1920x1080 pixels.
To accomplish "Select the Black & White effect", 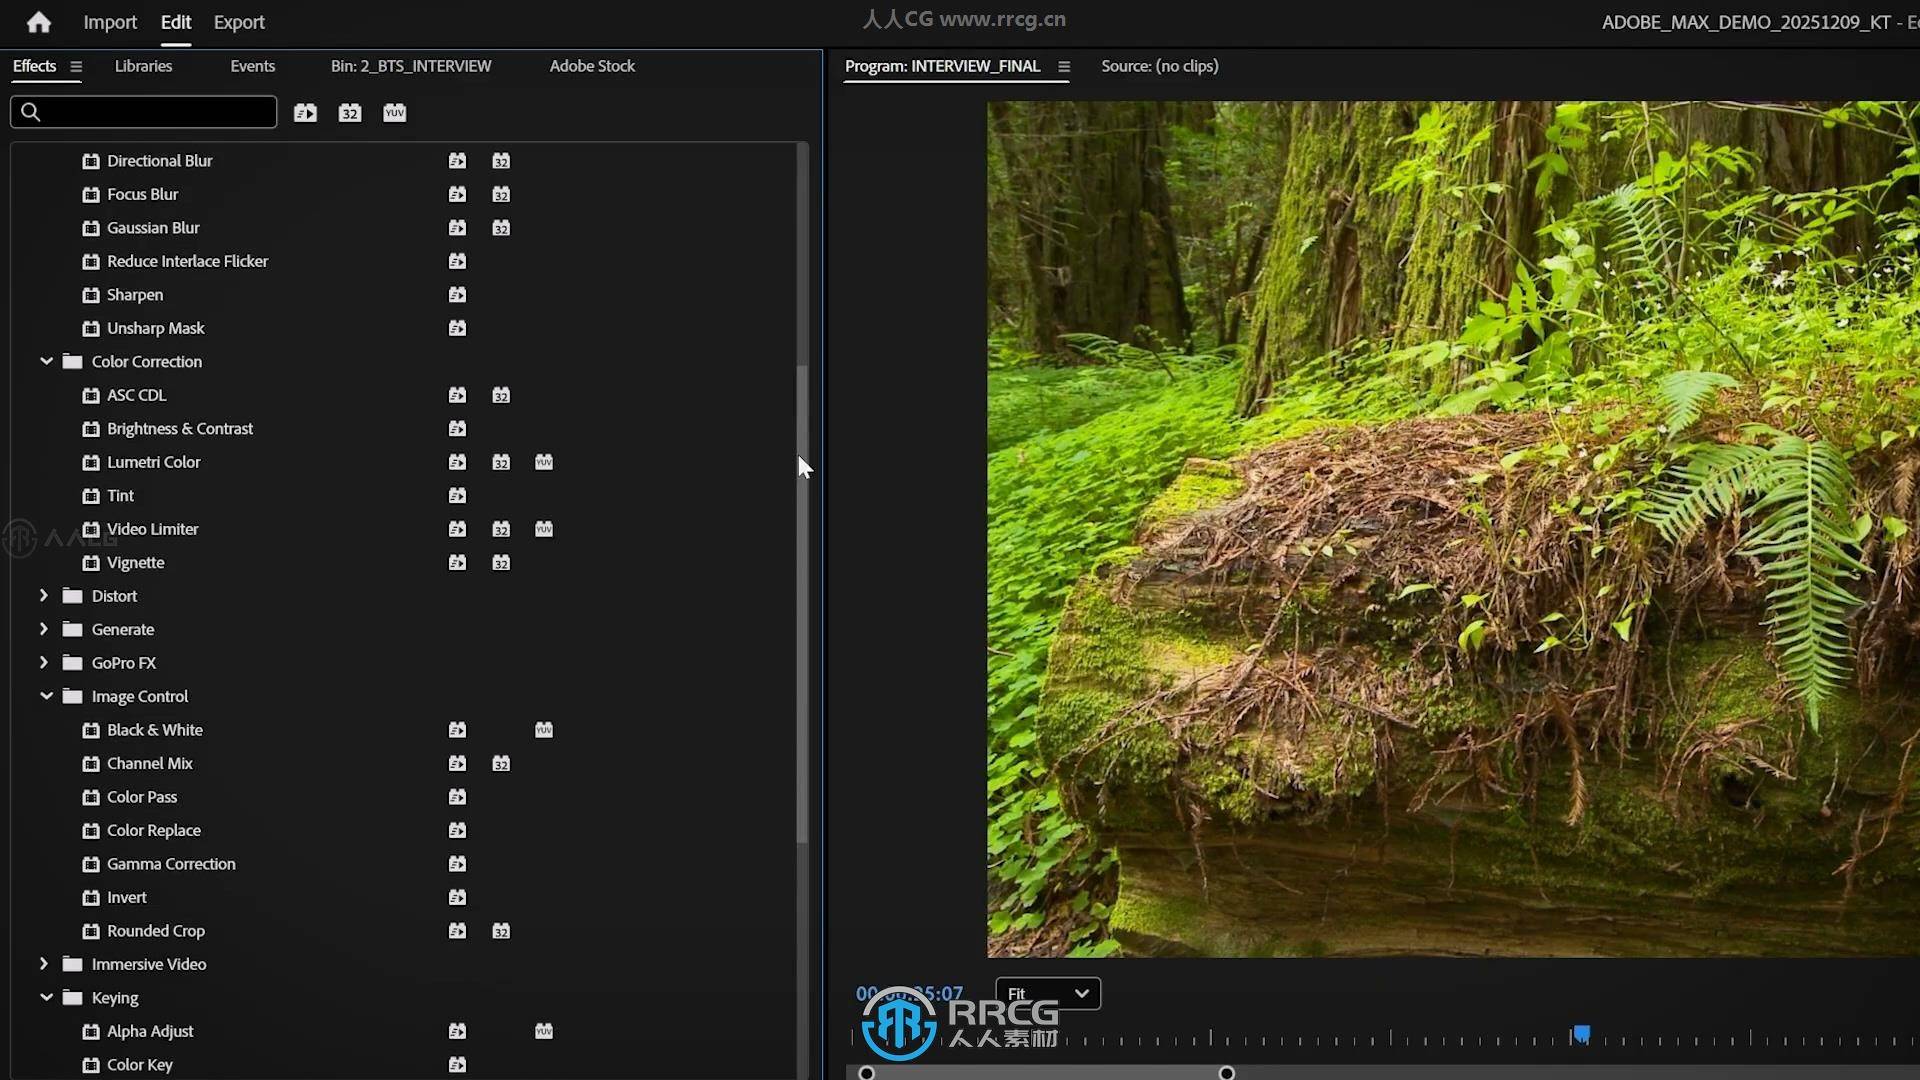I will click(x=155, y=730).
